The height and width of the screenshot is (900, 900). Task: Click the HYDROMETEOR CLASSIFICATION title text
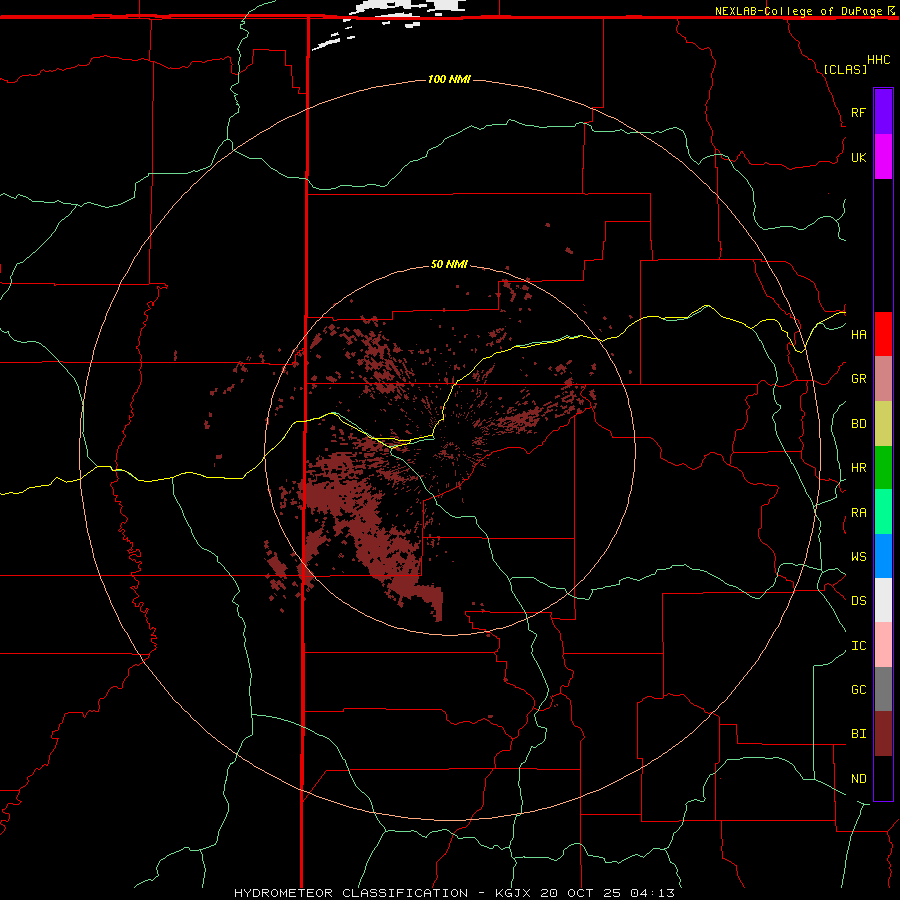pyautogui.click(x=351, y=893)
